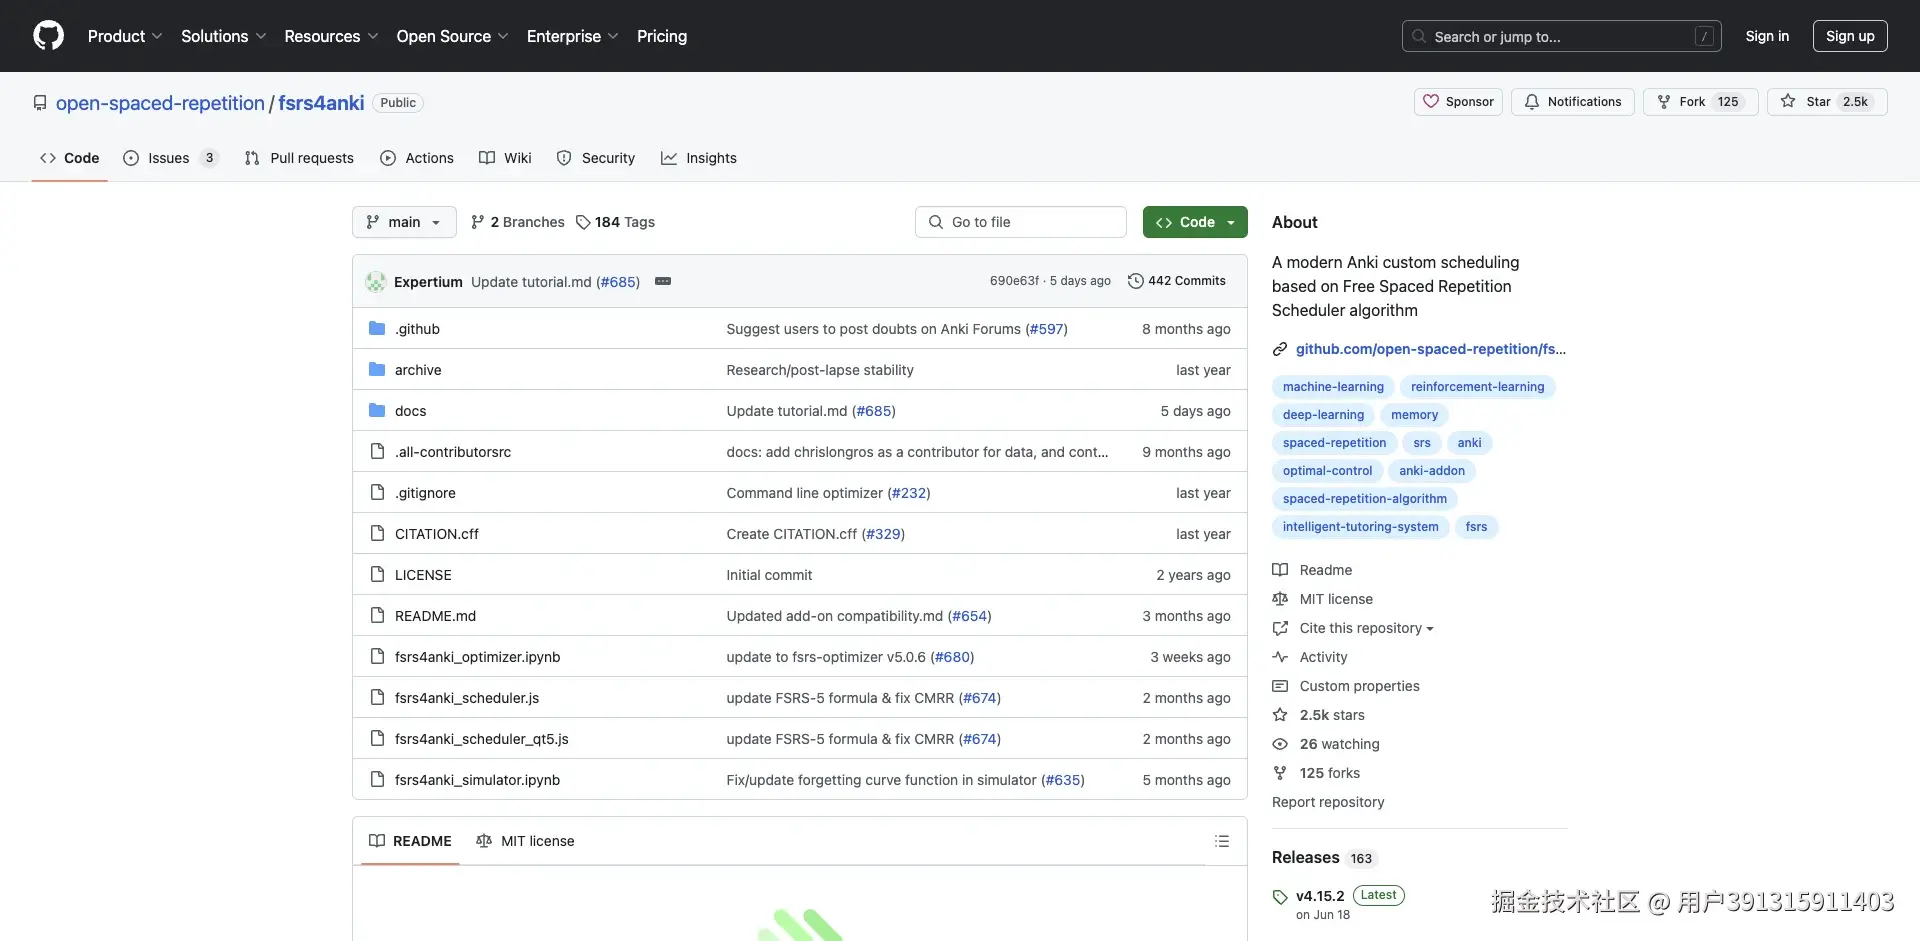The image size is (1920, 941).
Task: Click the reinforcement-learning topic tag
Action: (x=1477, y=387)
